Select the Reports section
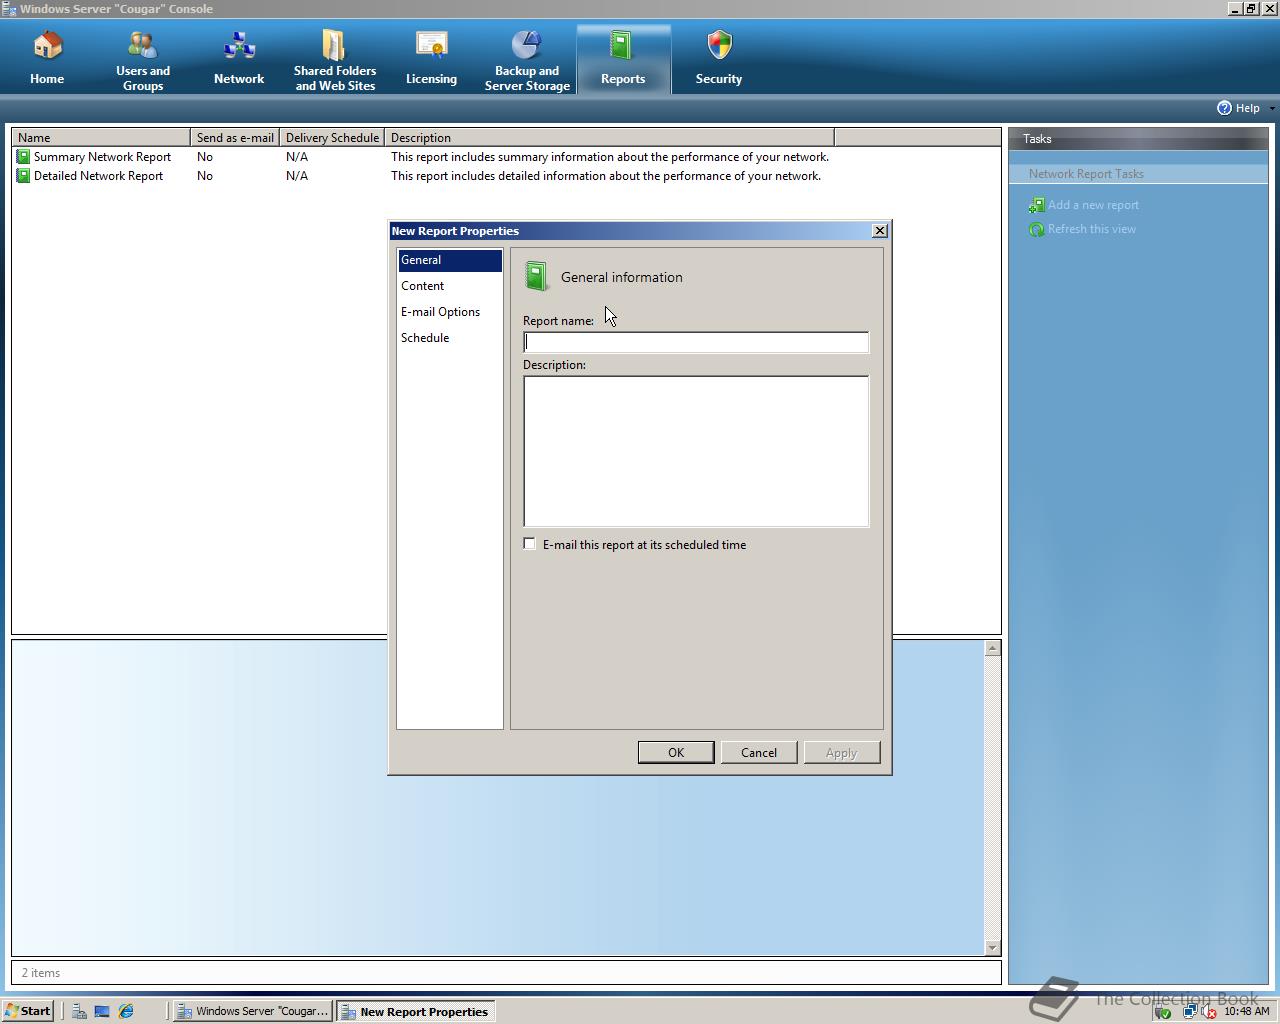 [623, 59]
